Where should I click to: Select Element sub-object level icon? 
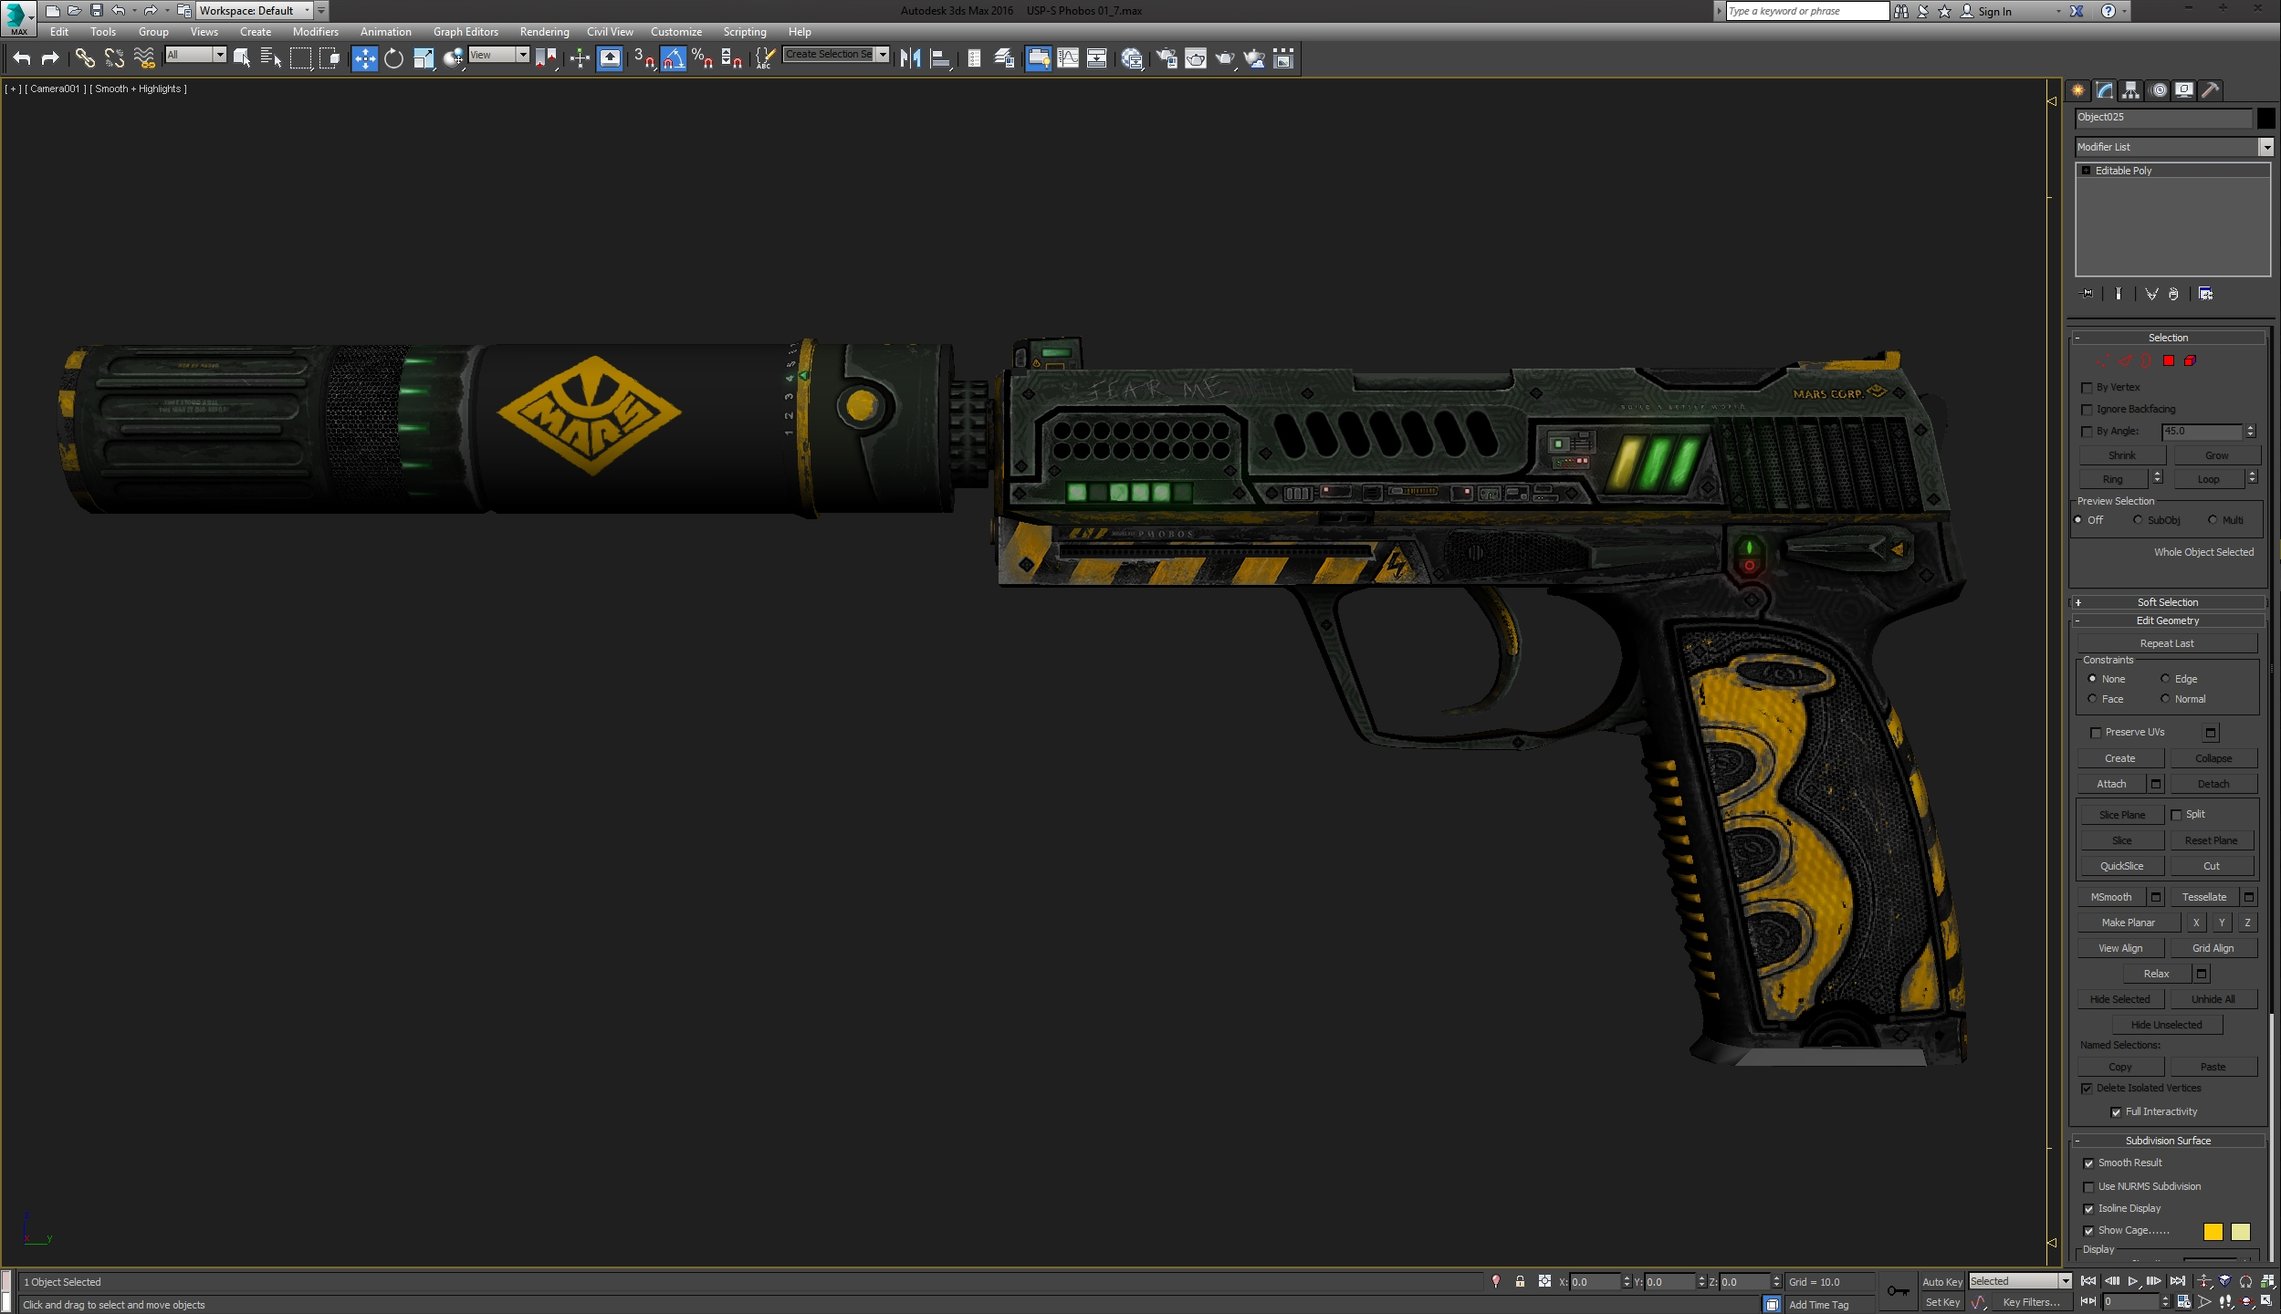pyautogui.click(x=2190, y=361)
